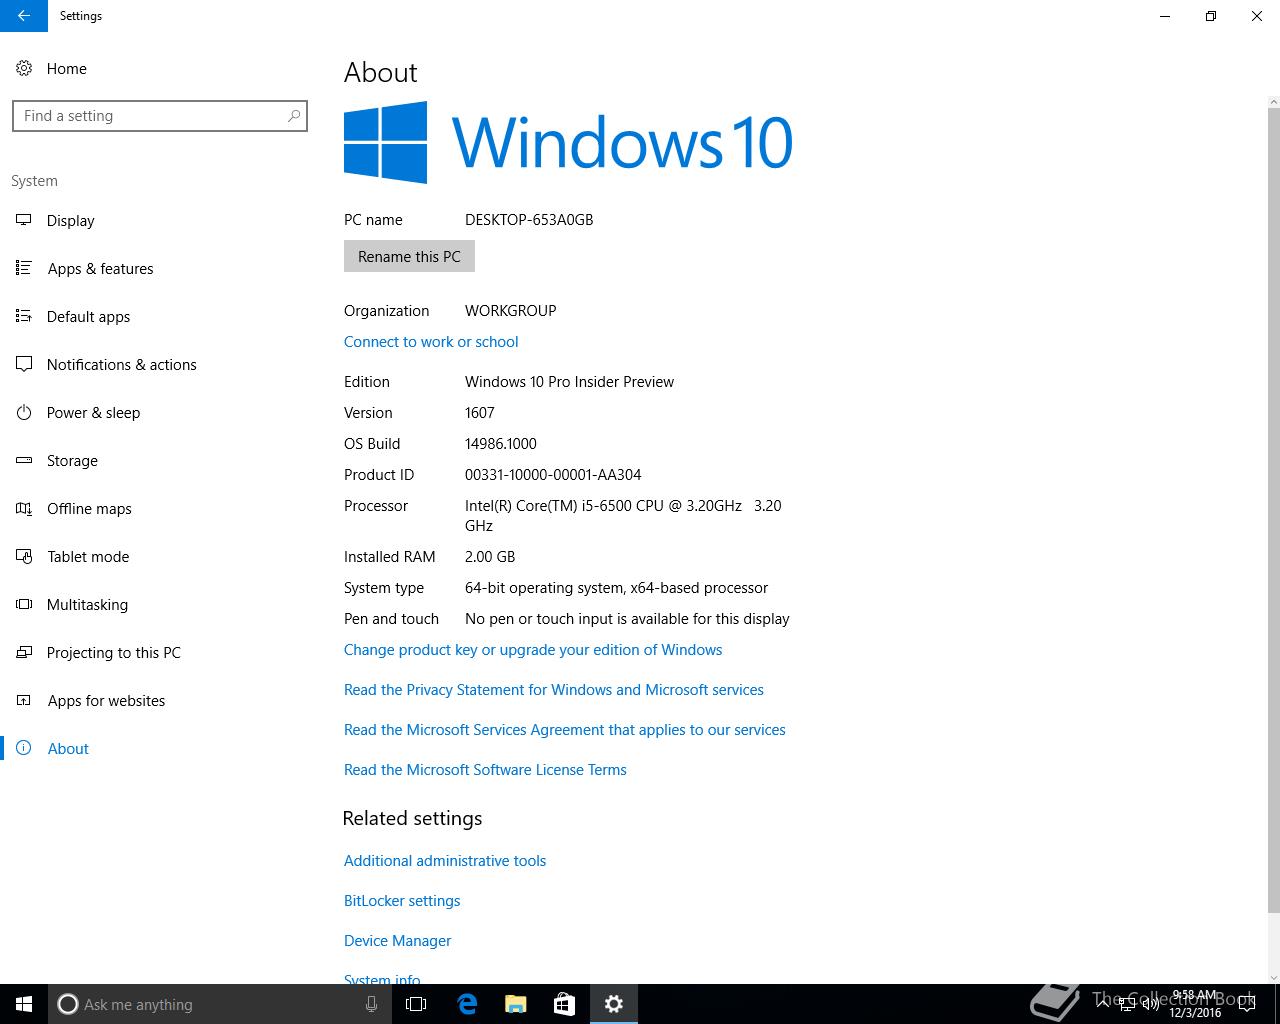The image size is (1280, 1024).
Task: Select the Projecting to this PC icon
Action: pyautogui.click(x=24, y=652)
